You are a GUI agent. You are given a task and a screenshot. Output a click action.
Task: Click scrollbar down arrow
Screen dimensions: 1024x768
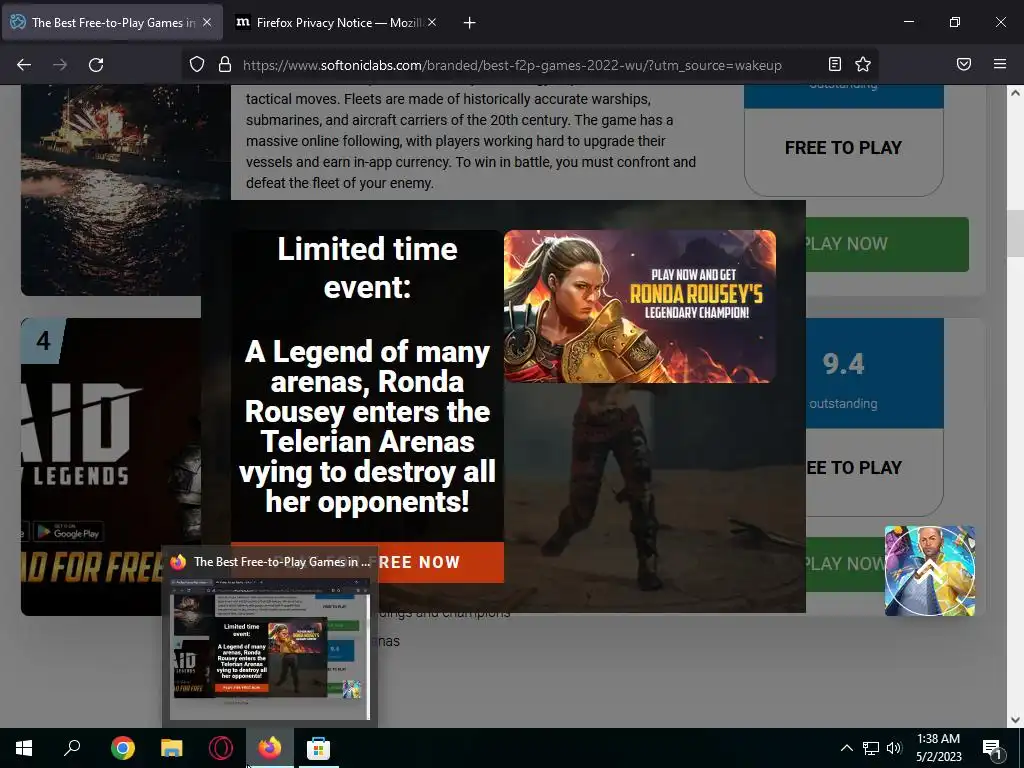[x=1015, y=720]
